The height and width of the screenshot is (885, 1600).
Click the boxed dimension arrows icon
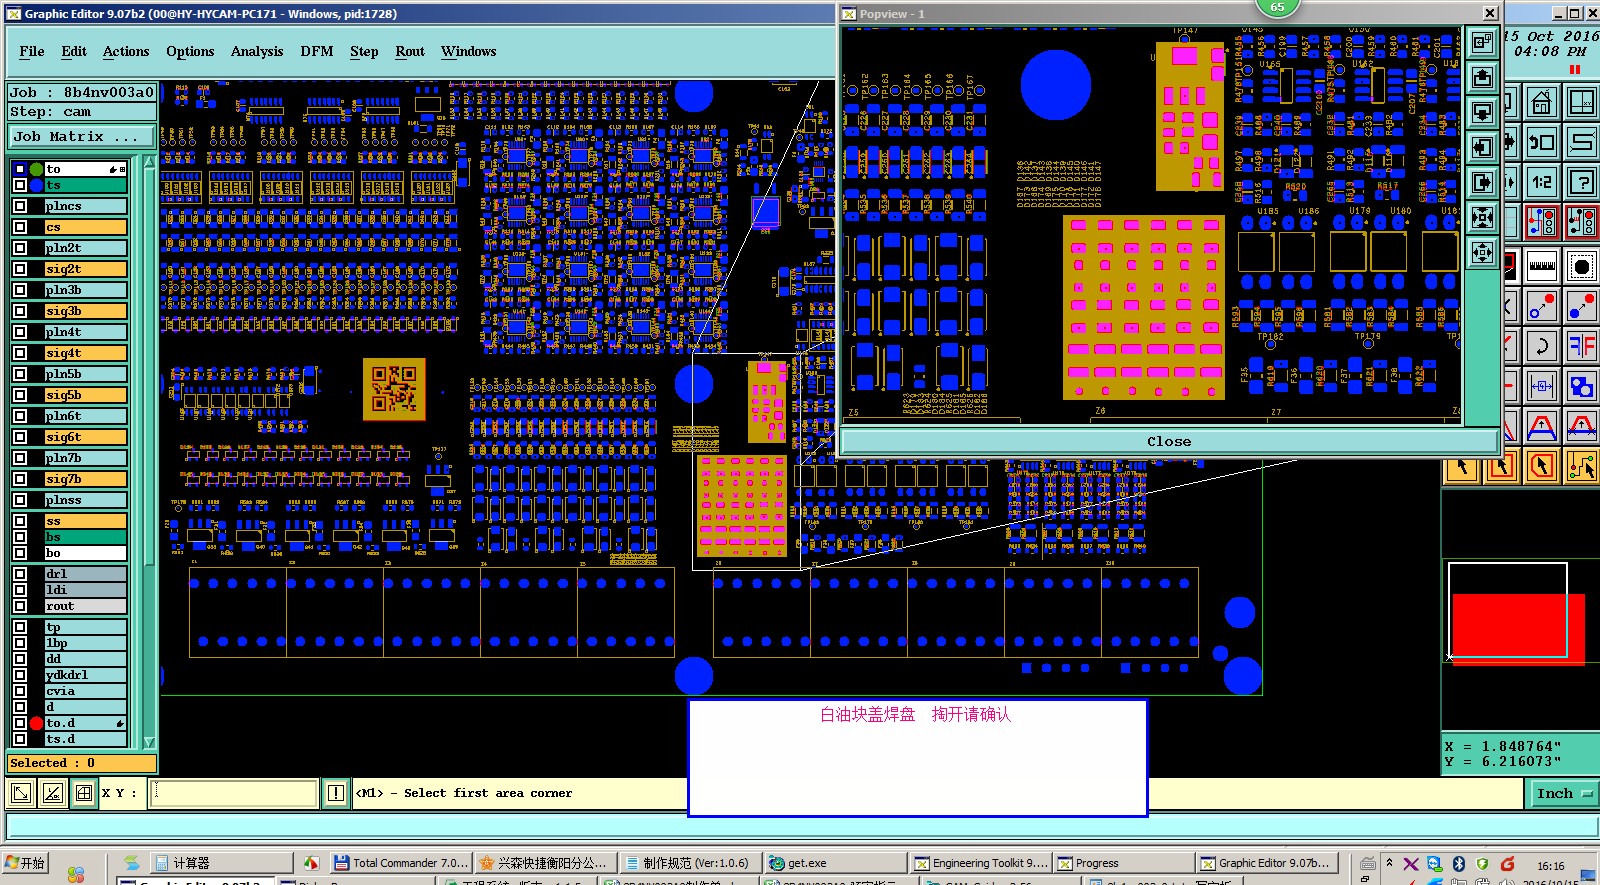(1541, 387)
